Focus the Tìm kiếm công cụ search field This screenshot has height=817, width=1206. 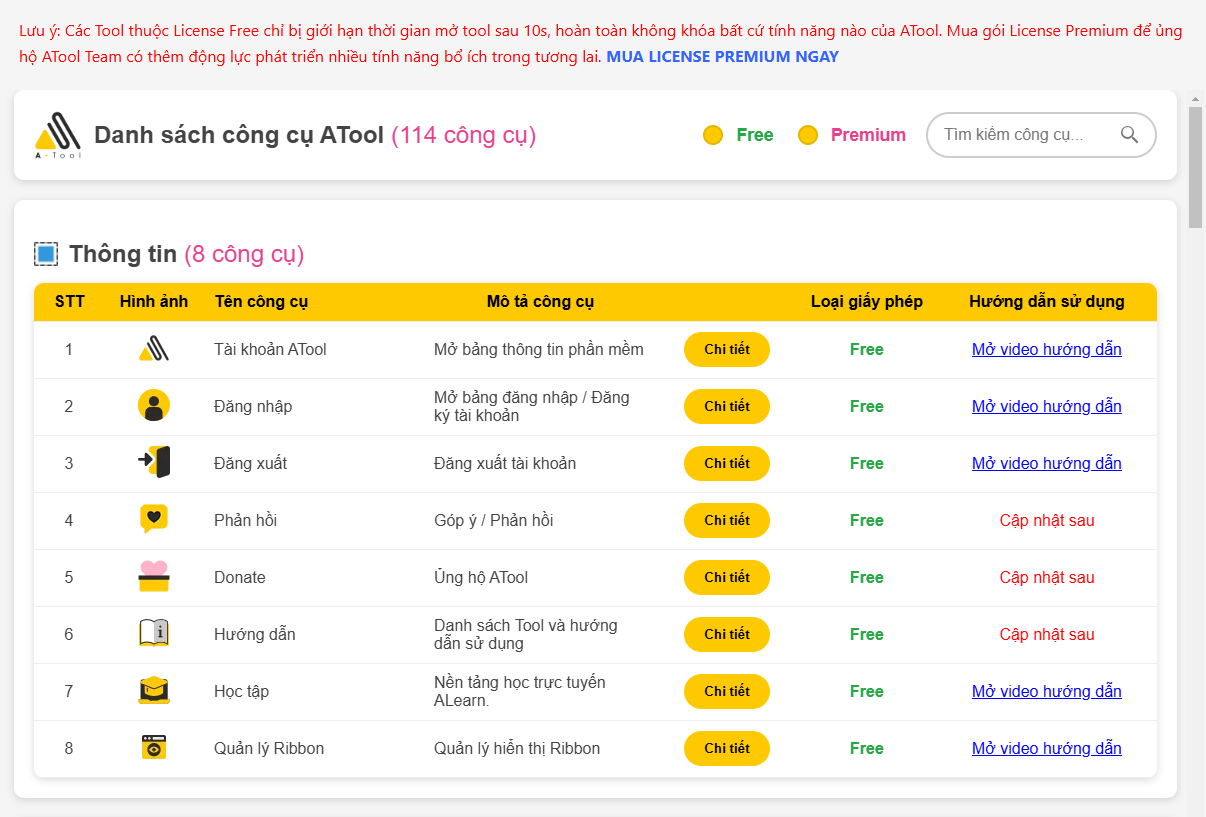click(x=1027, y=135)
